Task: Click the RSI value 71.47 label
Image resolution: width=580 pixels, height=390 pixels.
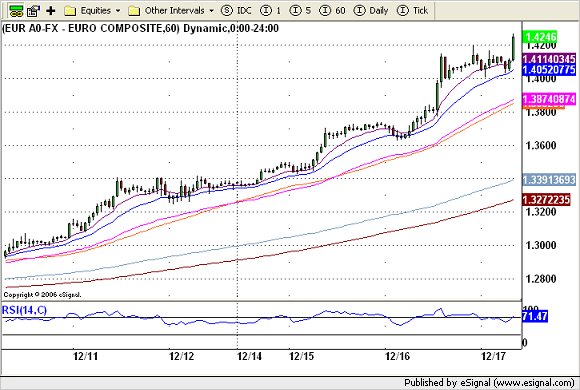Action: 535,316
